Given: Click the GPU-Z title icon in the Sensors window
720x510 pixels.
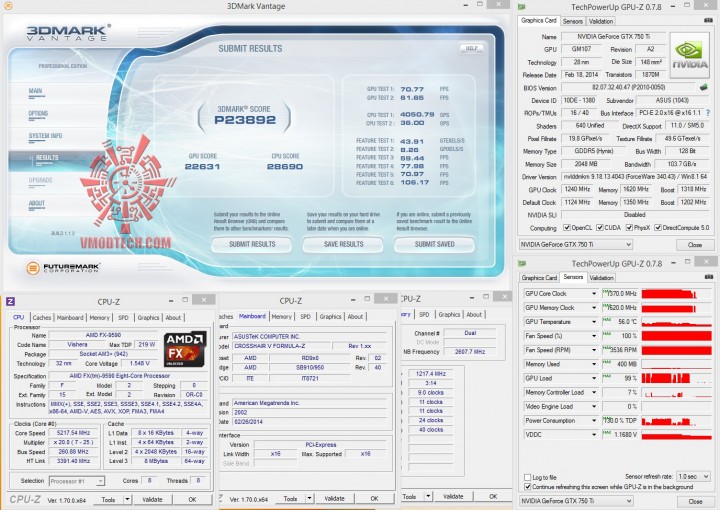Looking at the screenshot, I should click(522, 263).
